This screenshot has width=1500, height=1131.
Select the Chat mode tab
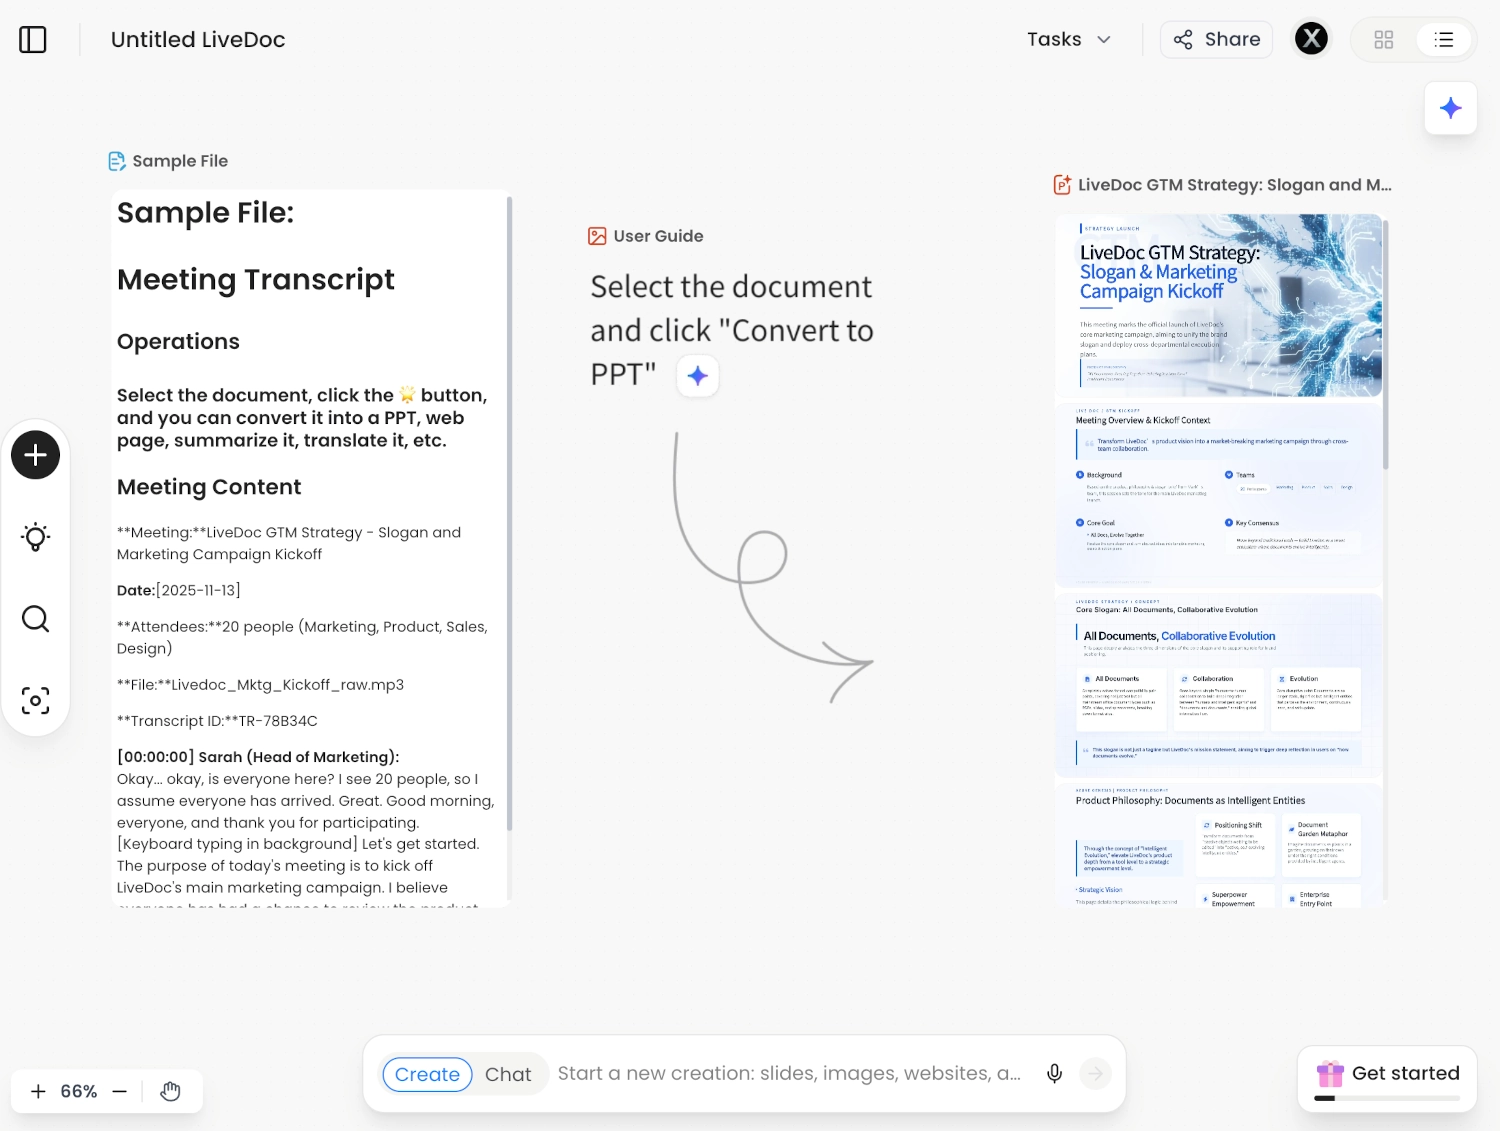click(508, 1074)
